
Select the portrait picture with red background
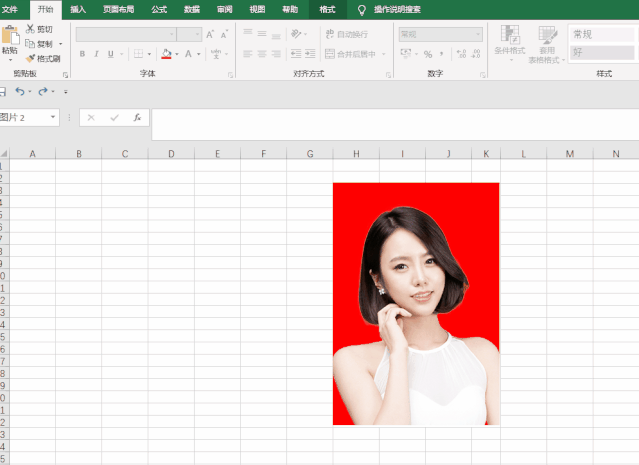(x=415, y=303)
